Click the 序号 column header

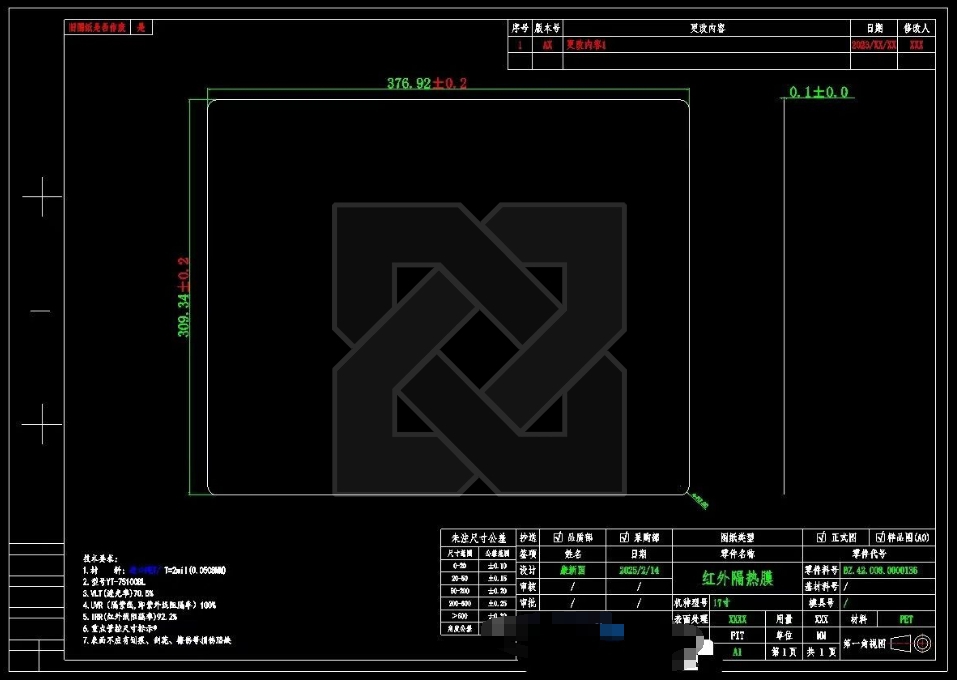(520, 28)
